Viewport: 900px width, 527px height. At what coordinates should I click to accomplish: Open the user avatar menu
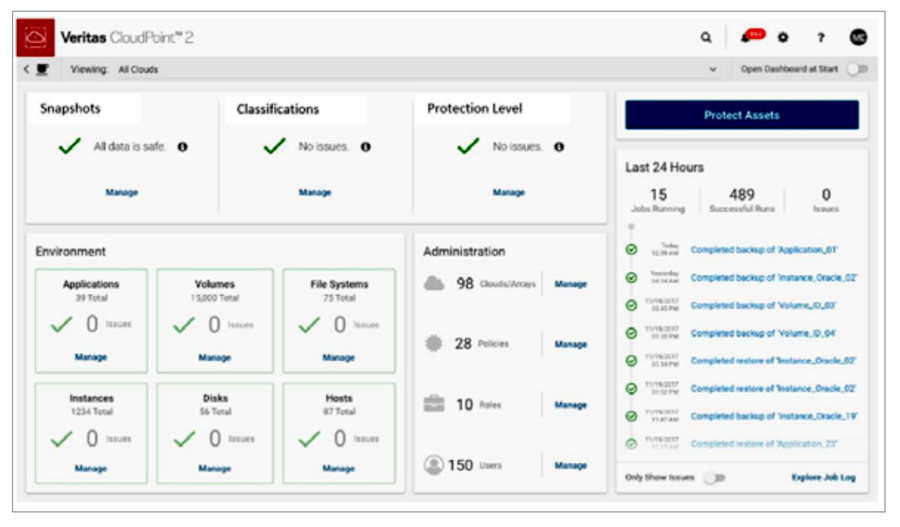[x=858, y=37]
